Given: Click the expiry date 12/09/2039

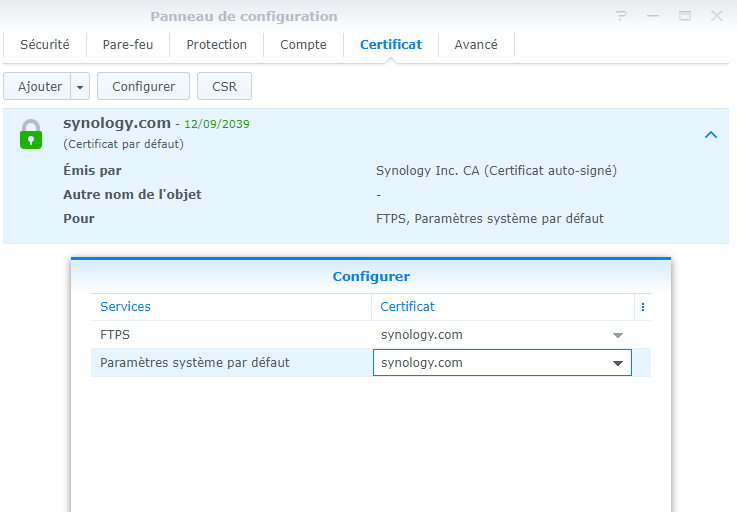Looking at the screenshot, I should click(x=217, y=124).
